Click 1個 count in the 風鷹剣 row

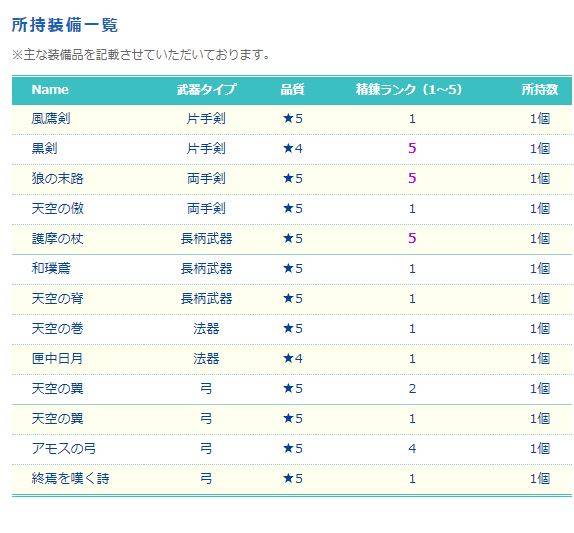540,119
